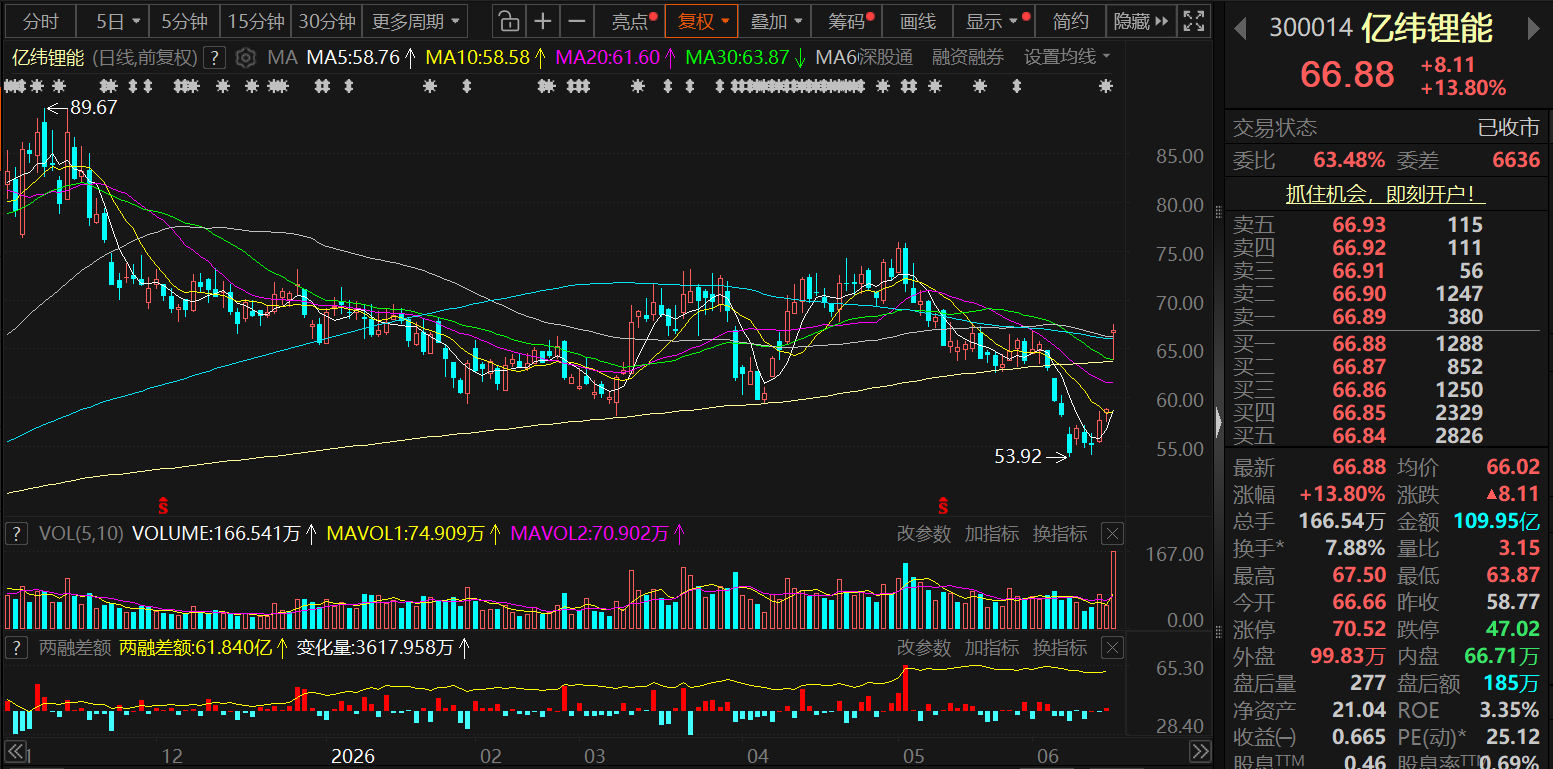This screenshot has width=1553, height=769.
Task: Click 换指标 in the VOL panel
Action: coord(1060,534)
